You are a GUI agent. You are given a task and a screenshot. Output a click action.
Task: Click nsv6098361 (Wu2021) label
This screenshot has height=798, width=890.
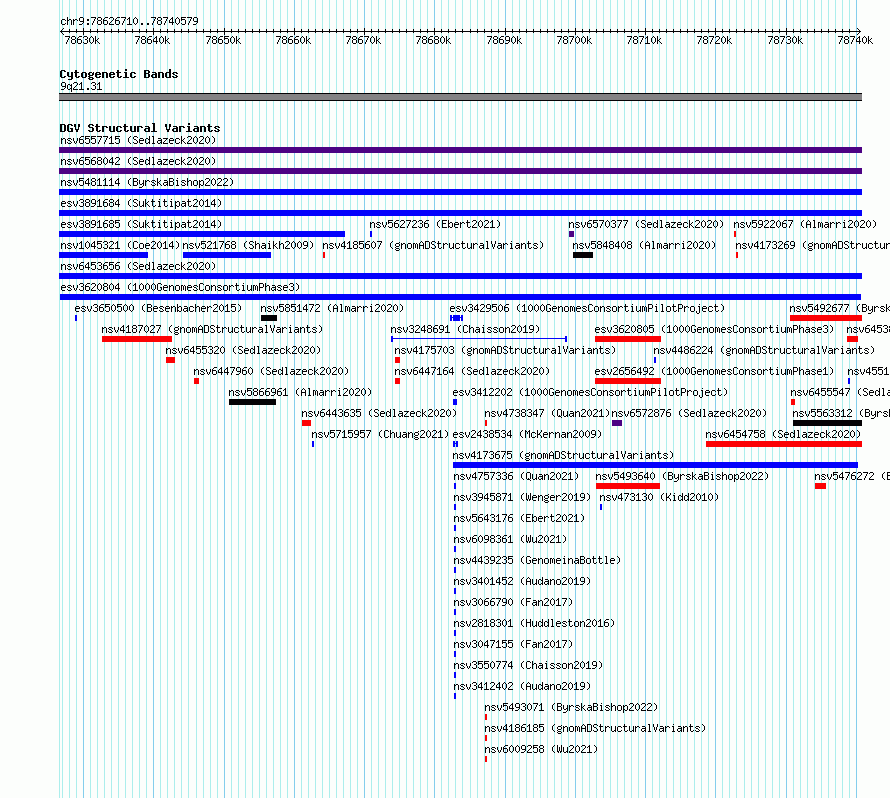tap(510, 539)
